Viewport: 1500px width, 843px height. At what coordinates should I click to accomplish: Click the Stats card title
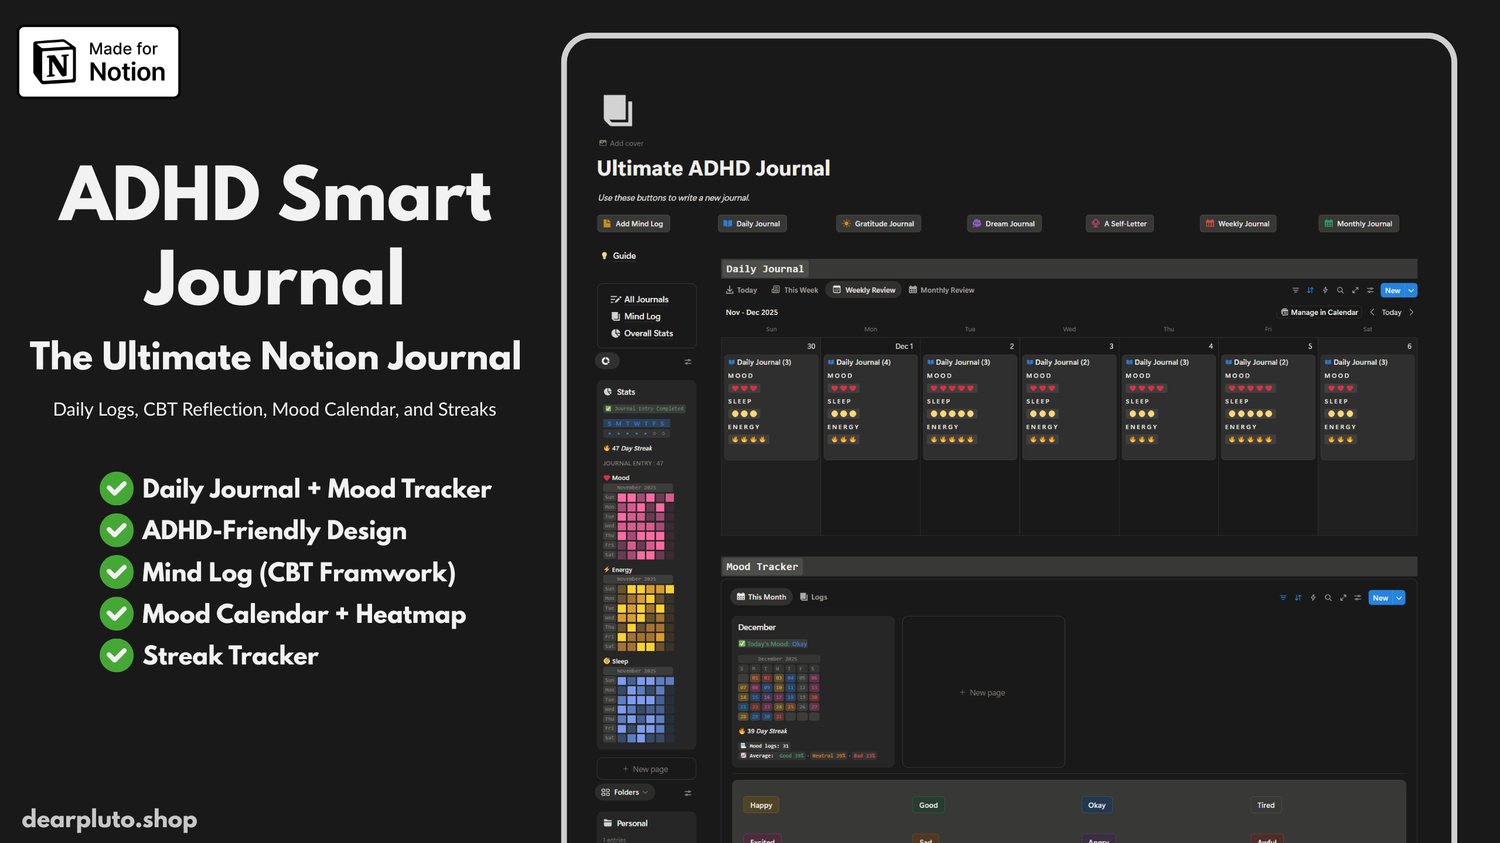coord(626,392)
